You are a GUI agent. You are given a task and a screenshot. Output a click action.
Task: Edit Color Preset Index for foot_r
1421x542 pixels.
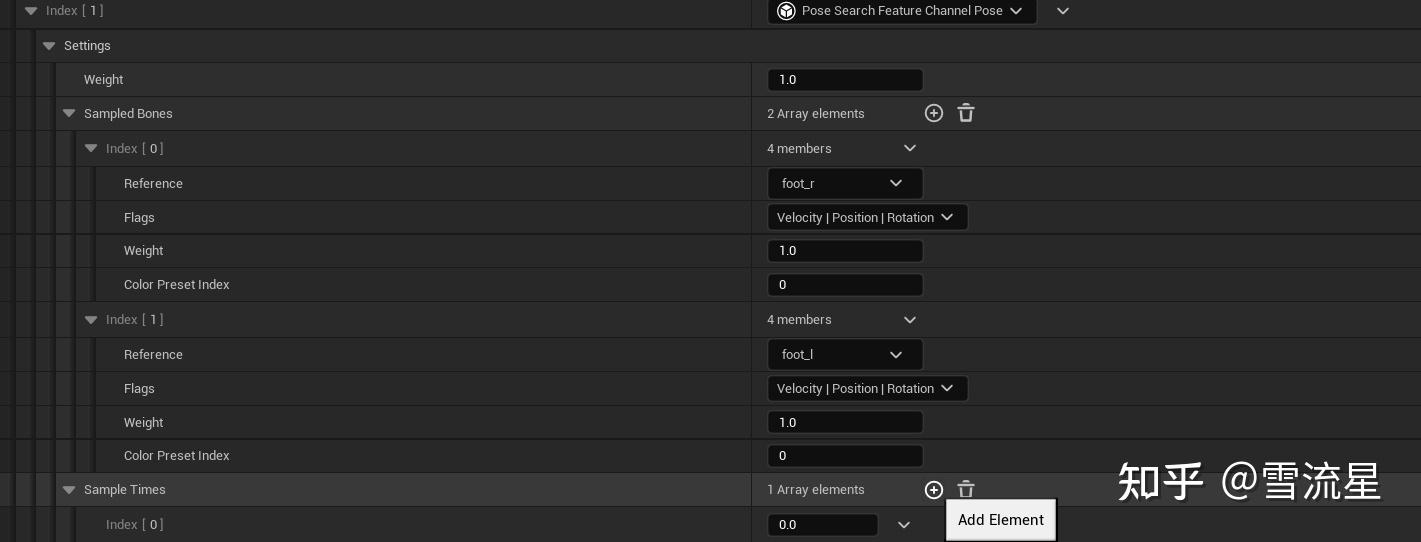[844, 285]
